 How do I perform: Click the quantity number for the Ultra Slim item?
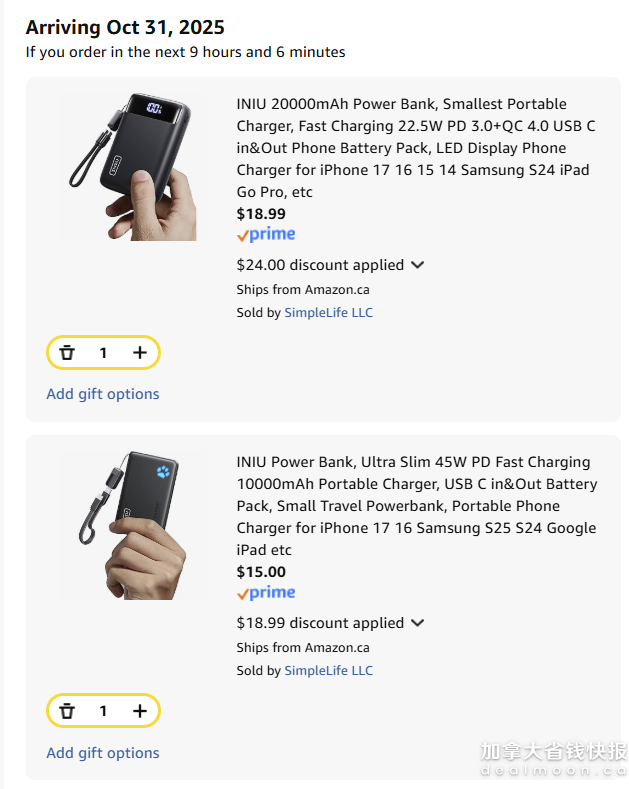coord(103,711)
